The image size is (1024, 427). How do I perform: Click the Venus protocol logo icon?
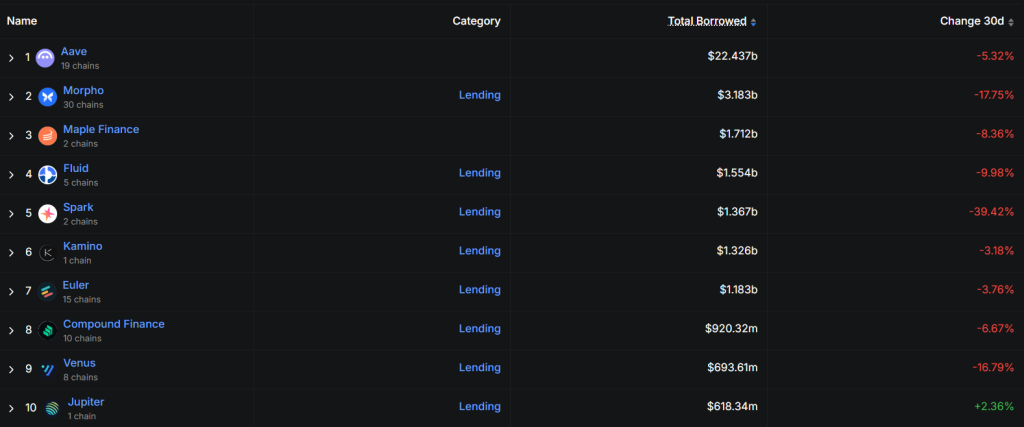(47, 370)
